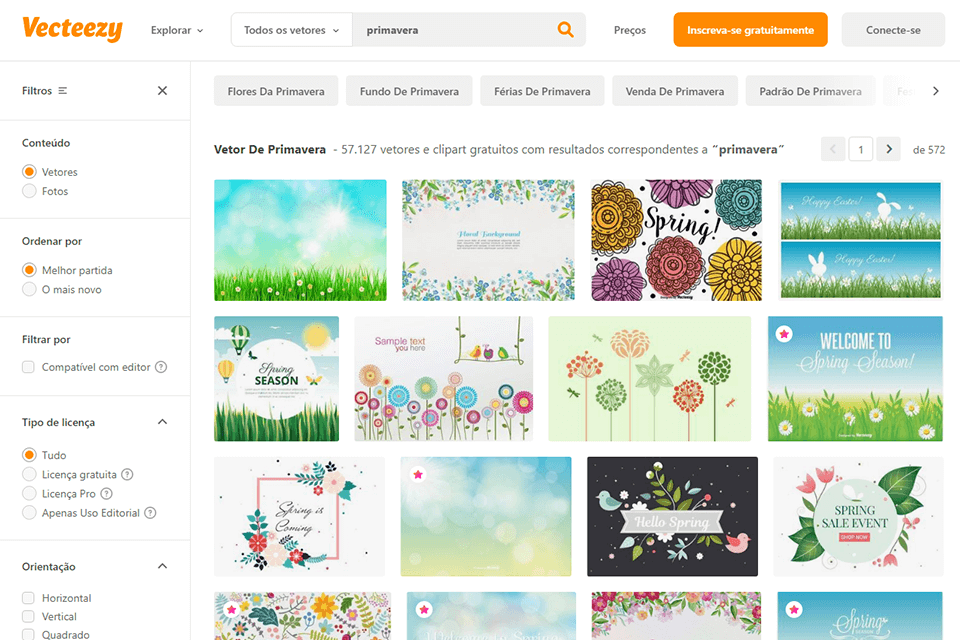The height and width of the screenshot is (640, 960).
Task: Open the Spring Sale Event thumbnail
Action: (x=858, y=516)
